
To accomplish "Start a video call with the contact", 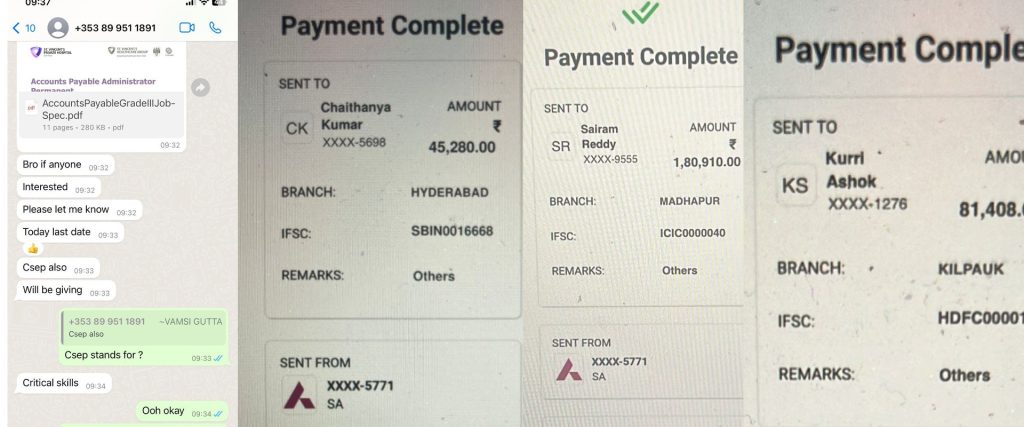I will [187, 28].
